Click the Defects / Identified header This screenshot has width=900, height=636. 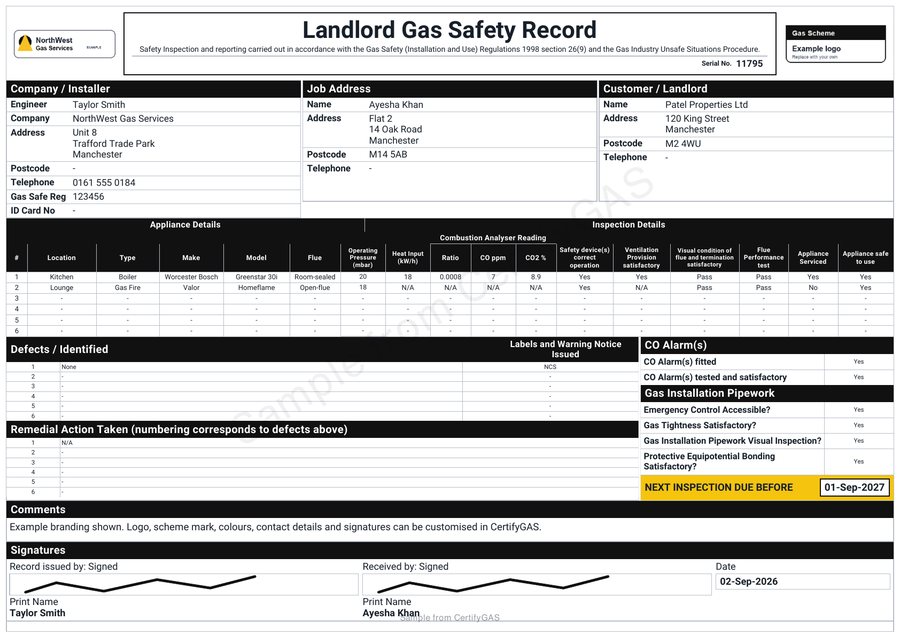click(59, 350)
